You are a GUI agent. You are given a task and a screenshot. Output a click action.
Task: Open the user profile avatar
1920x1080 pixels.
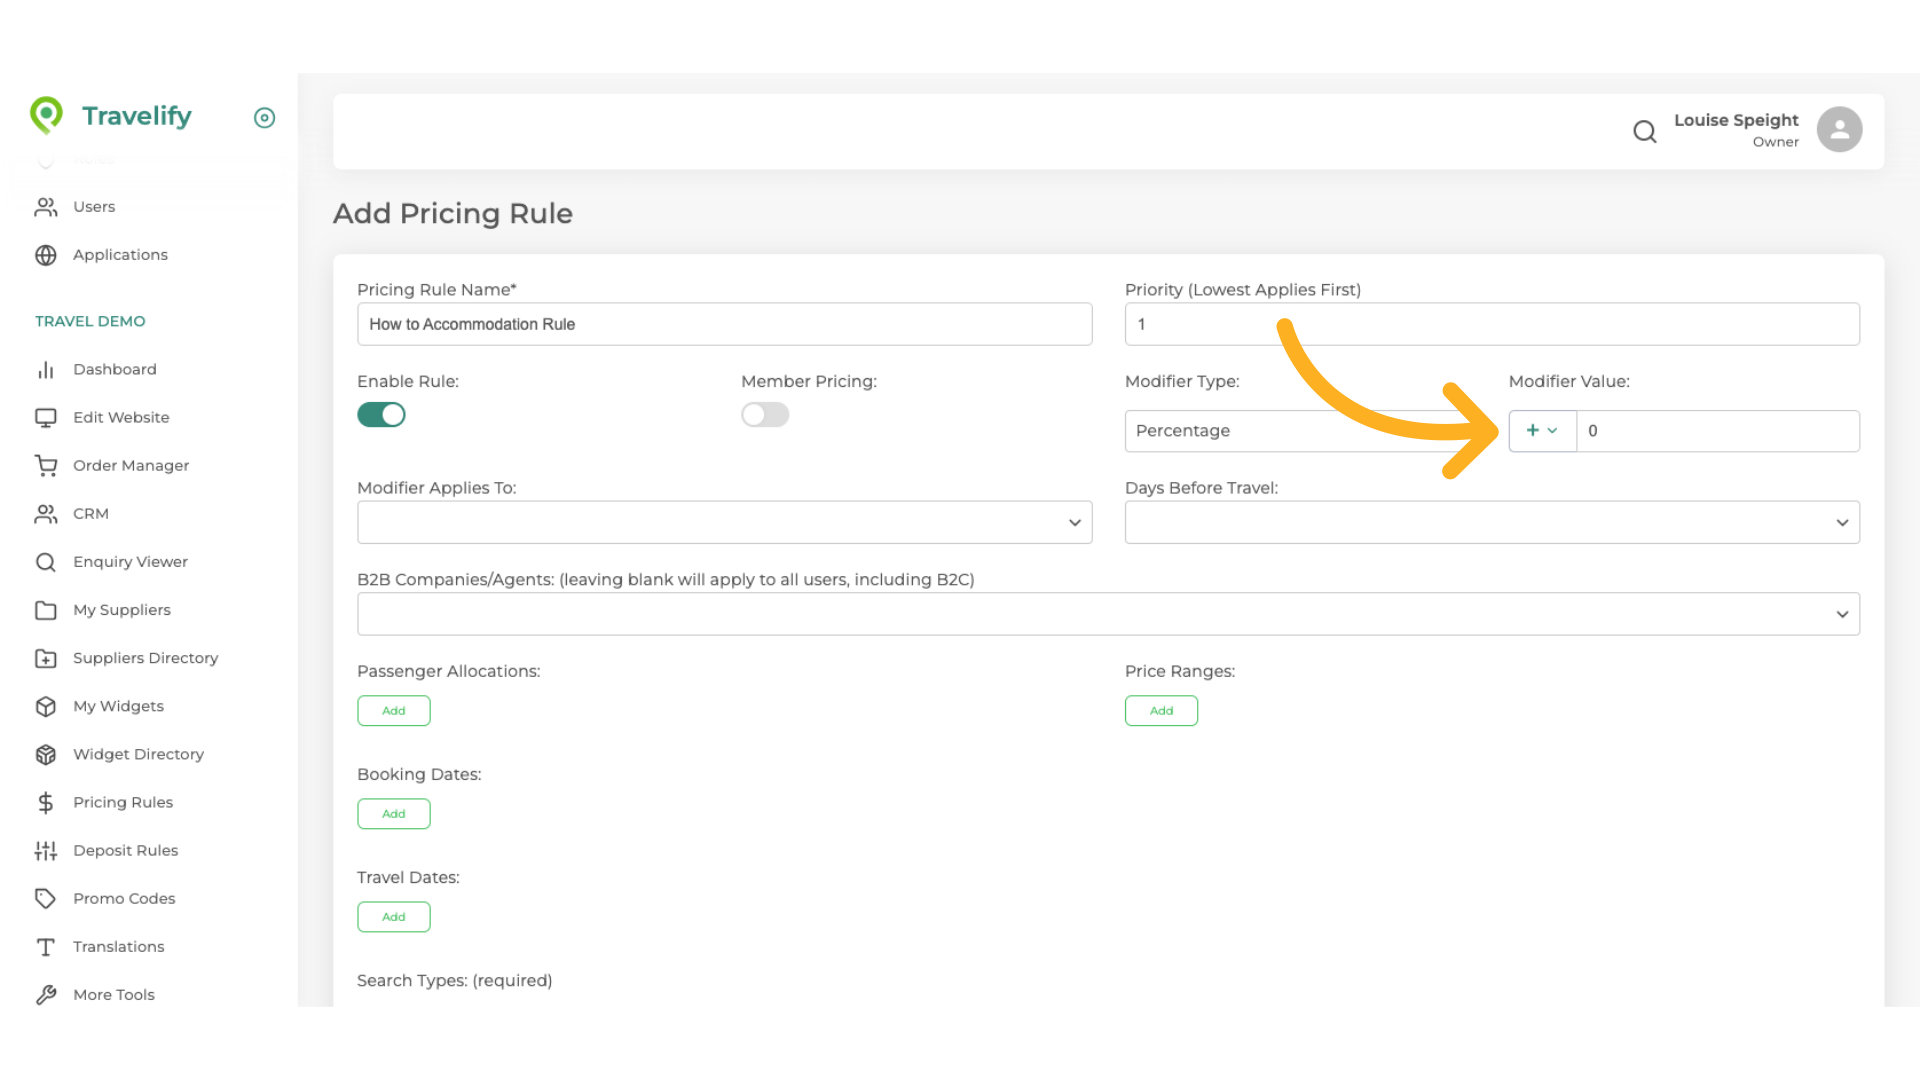1838,130
